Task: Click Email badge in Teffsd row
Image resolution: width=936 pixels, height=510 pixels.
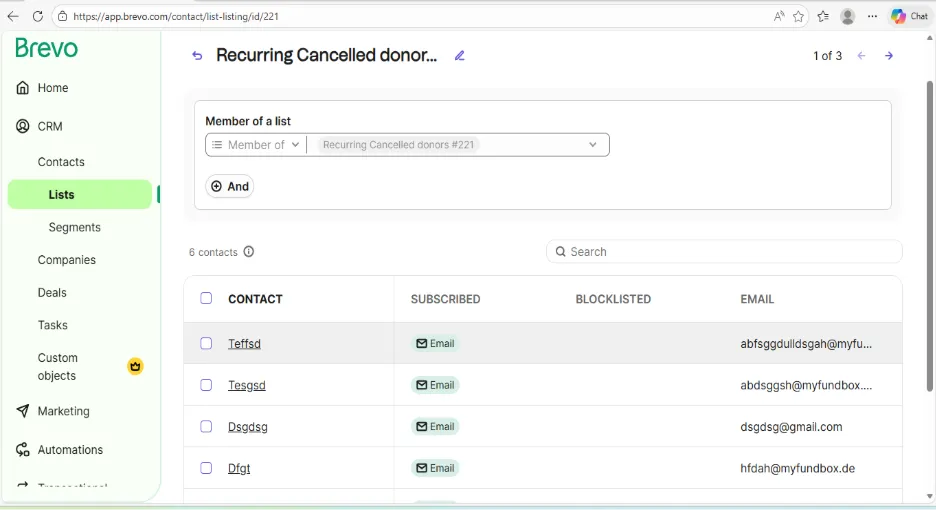Action: 435,343
